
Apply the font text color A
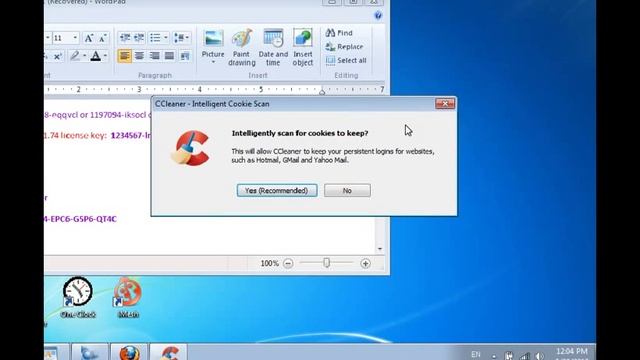coord(96,56)
